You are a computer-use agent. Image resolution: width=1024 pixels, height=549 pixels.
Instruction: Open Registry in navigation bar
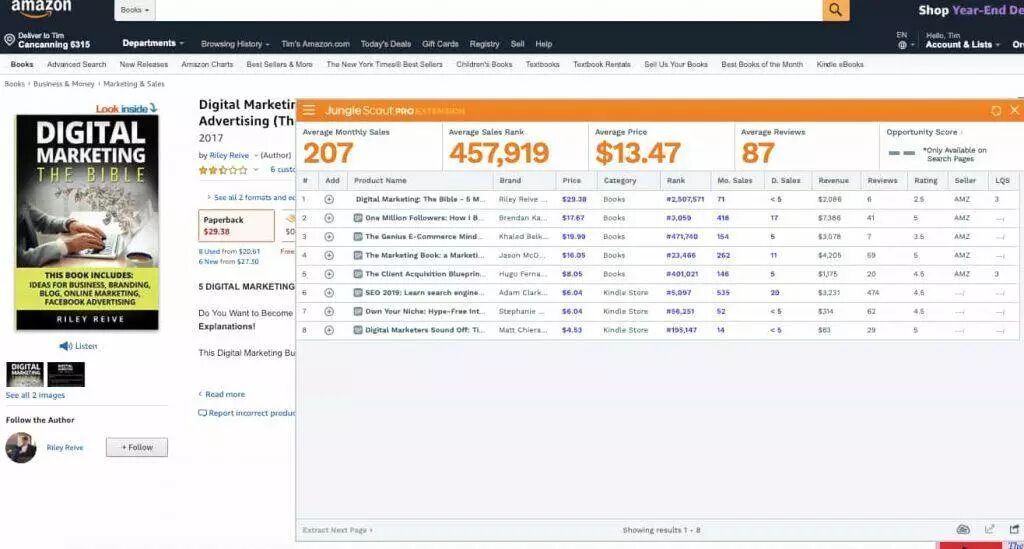click(x=485, y=44)
